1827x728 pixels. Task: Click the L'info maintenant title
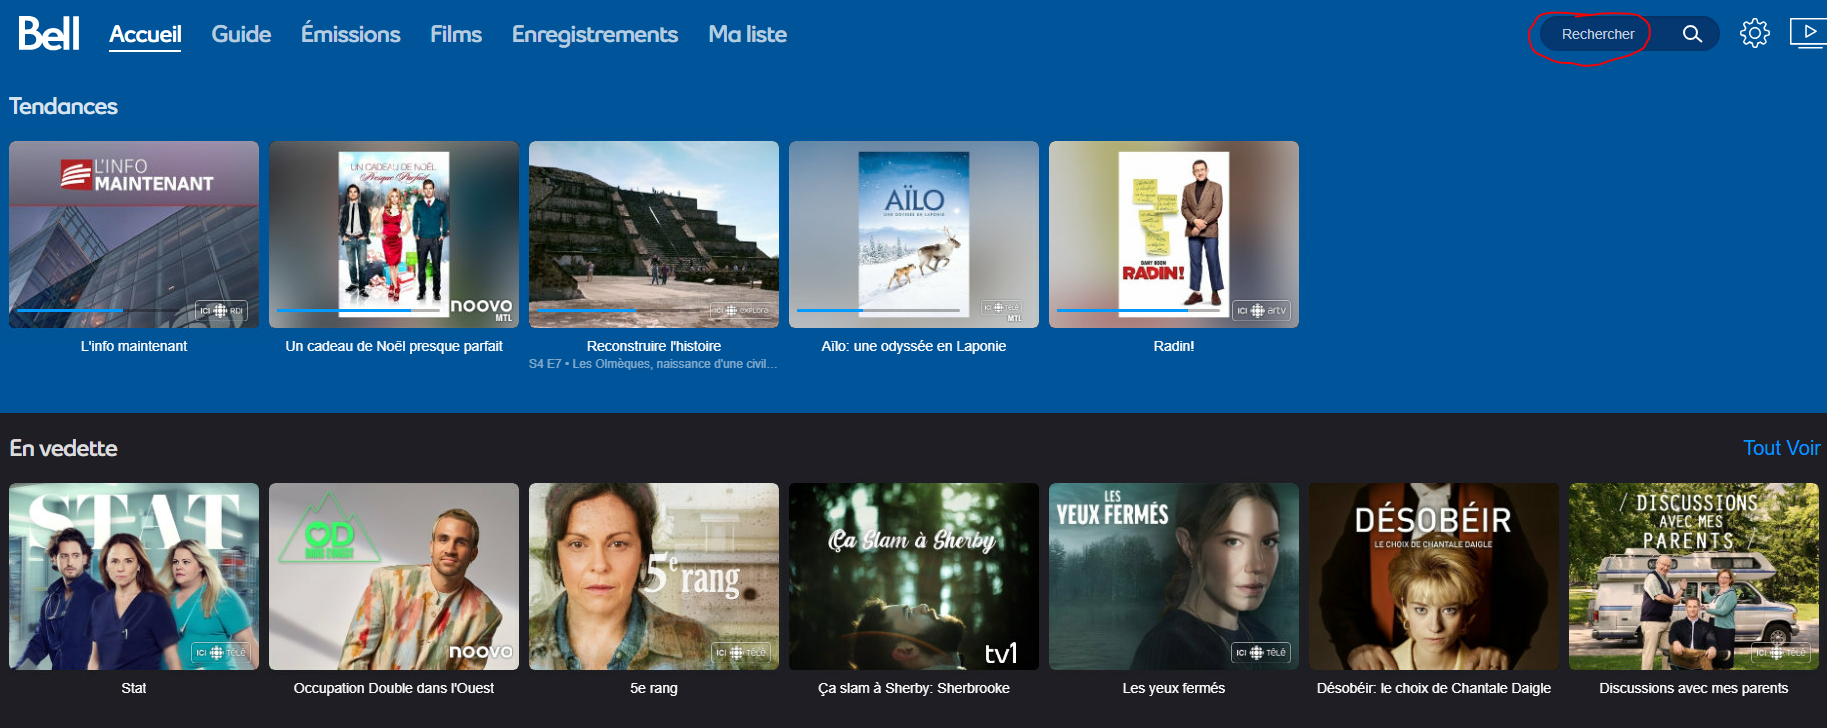pos(134,346)
